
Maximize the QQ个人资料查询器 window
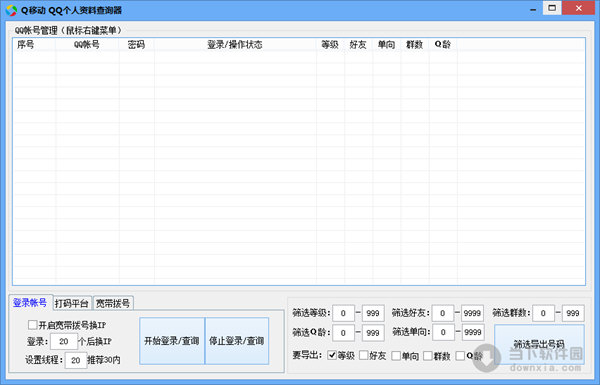(x=552, y=8)
